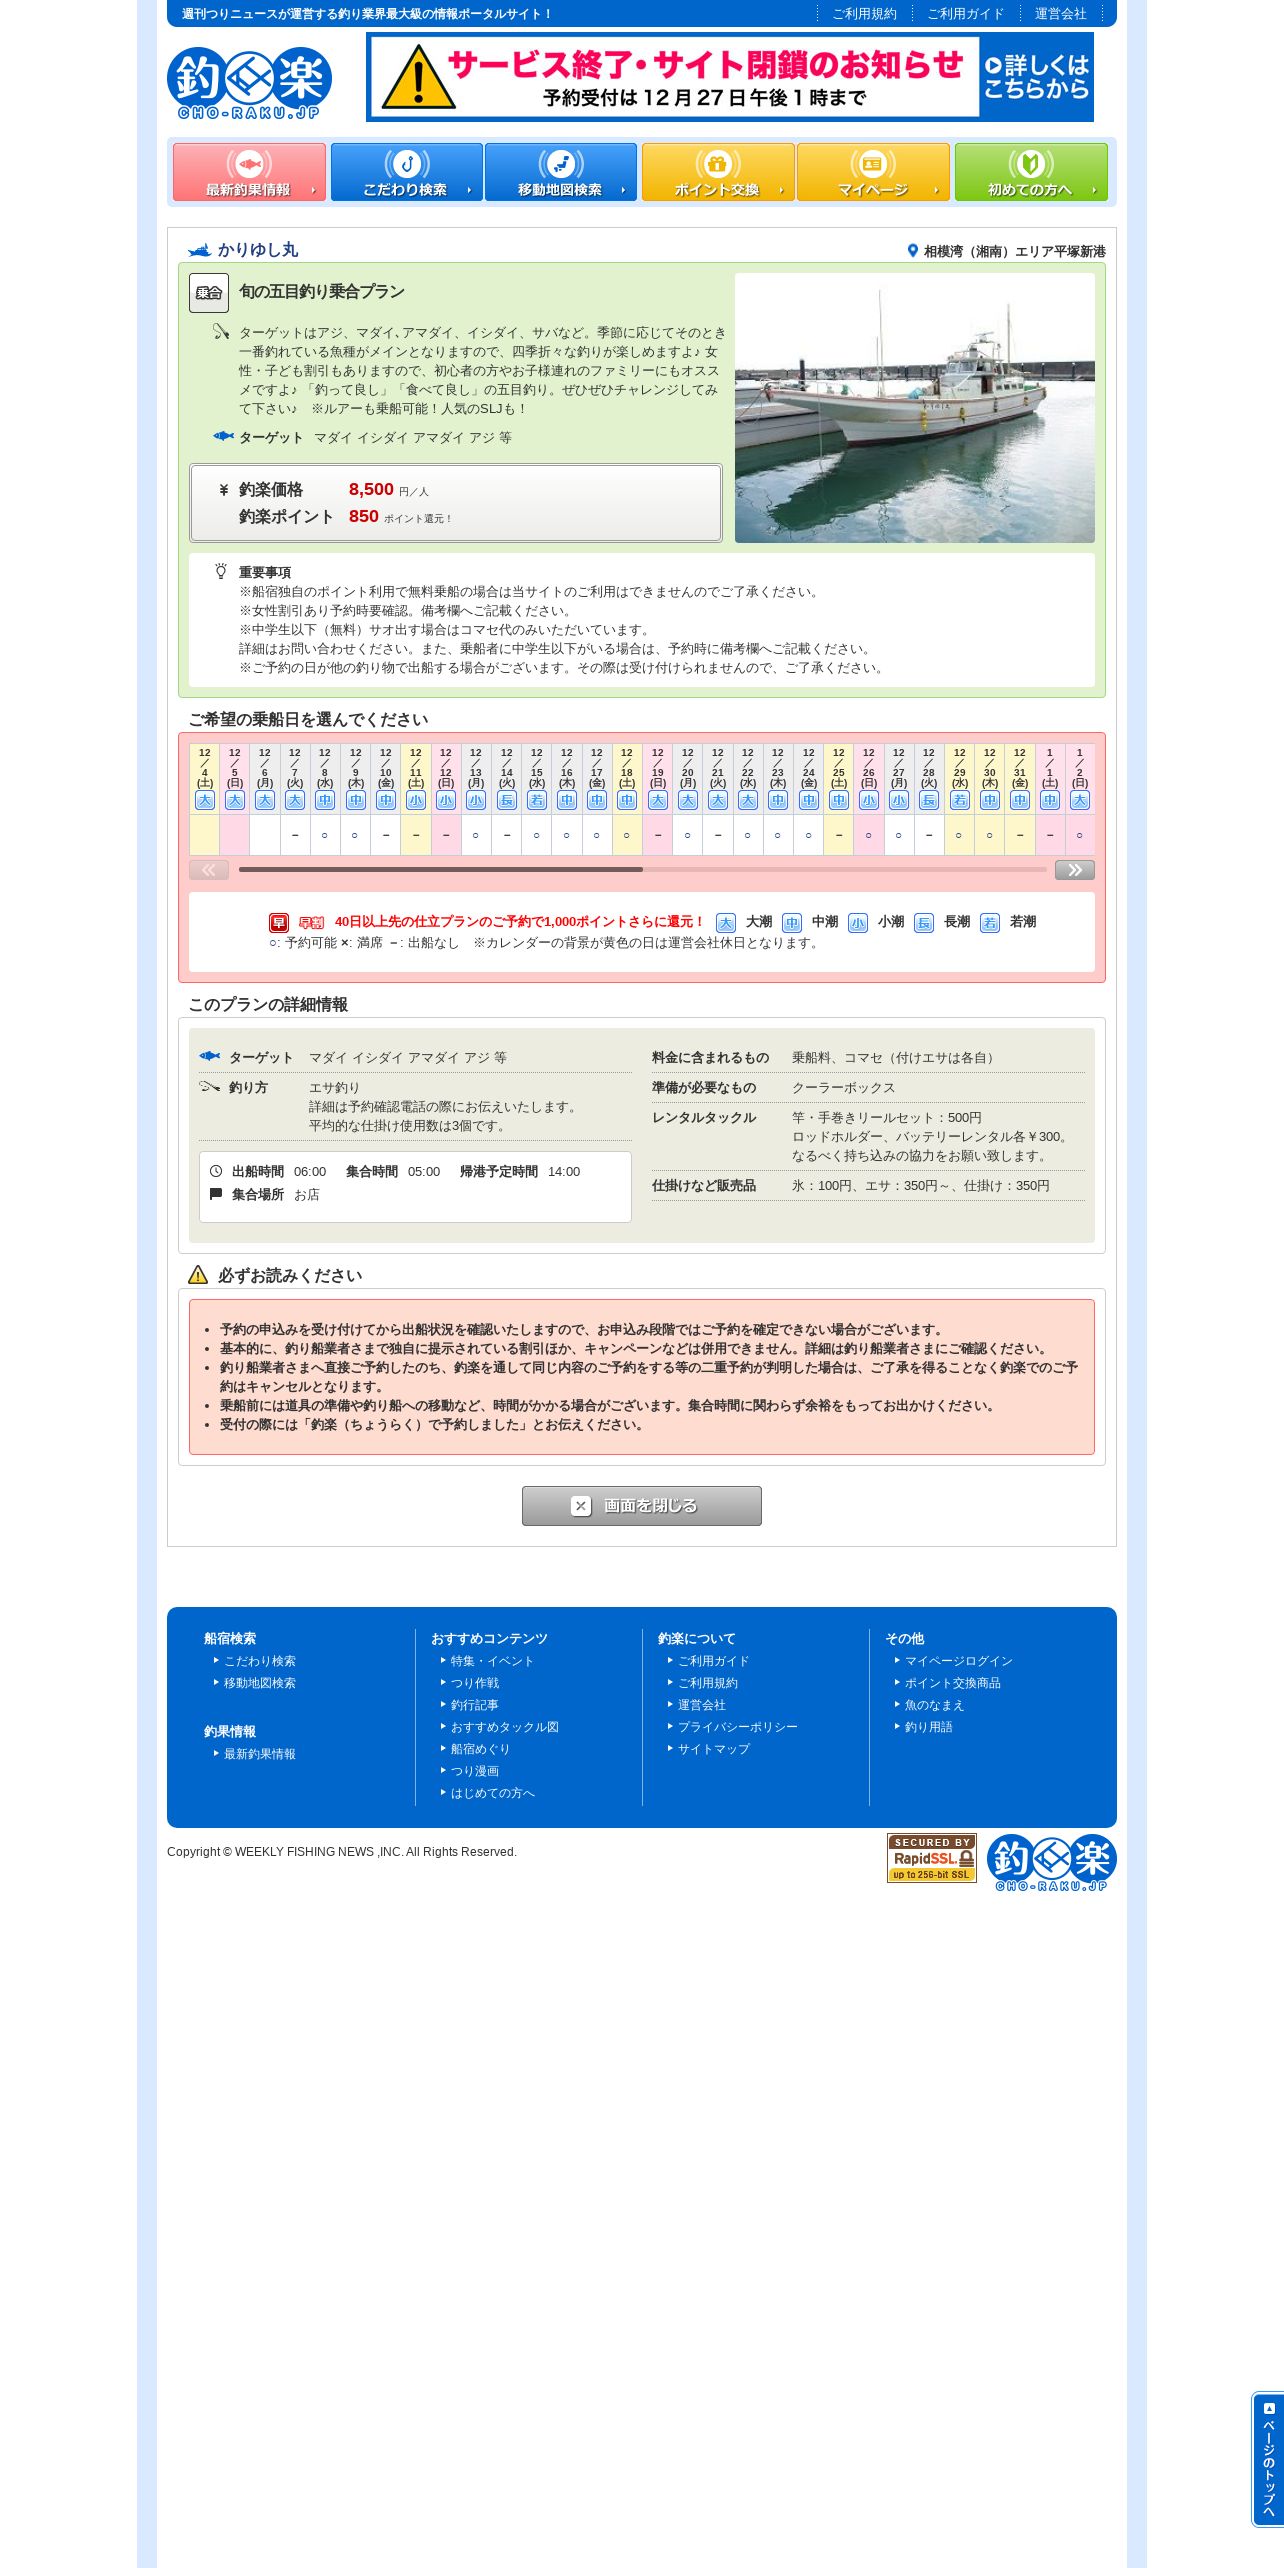Image resolution: width=1284 pixels, height=2568 pixels.
Task: Select available date 12/18 (土) circle
Action: coord(626,835)
